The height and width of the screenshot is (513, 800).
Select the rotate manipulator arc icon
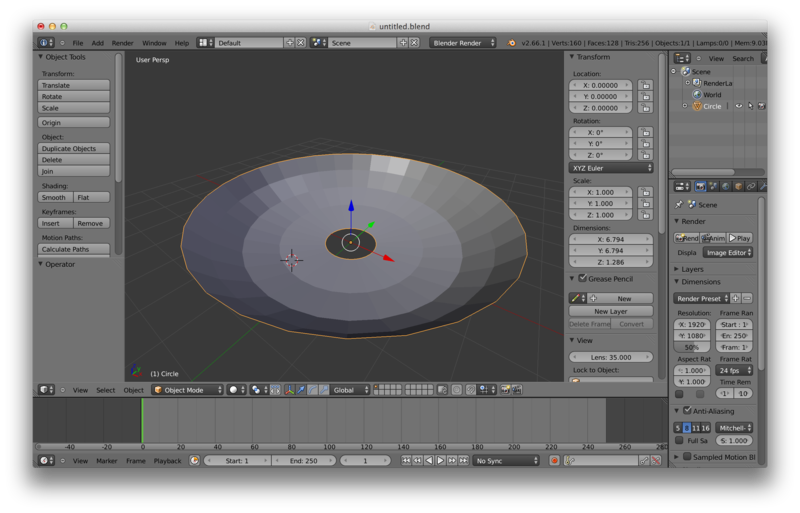coord(312,390)
